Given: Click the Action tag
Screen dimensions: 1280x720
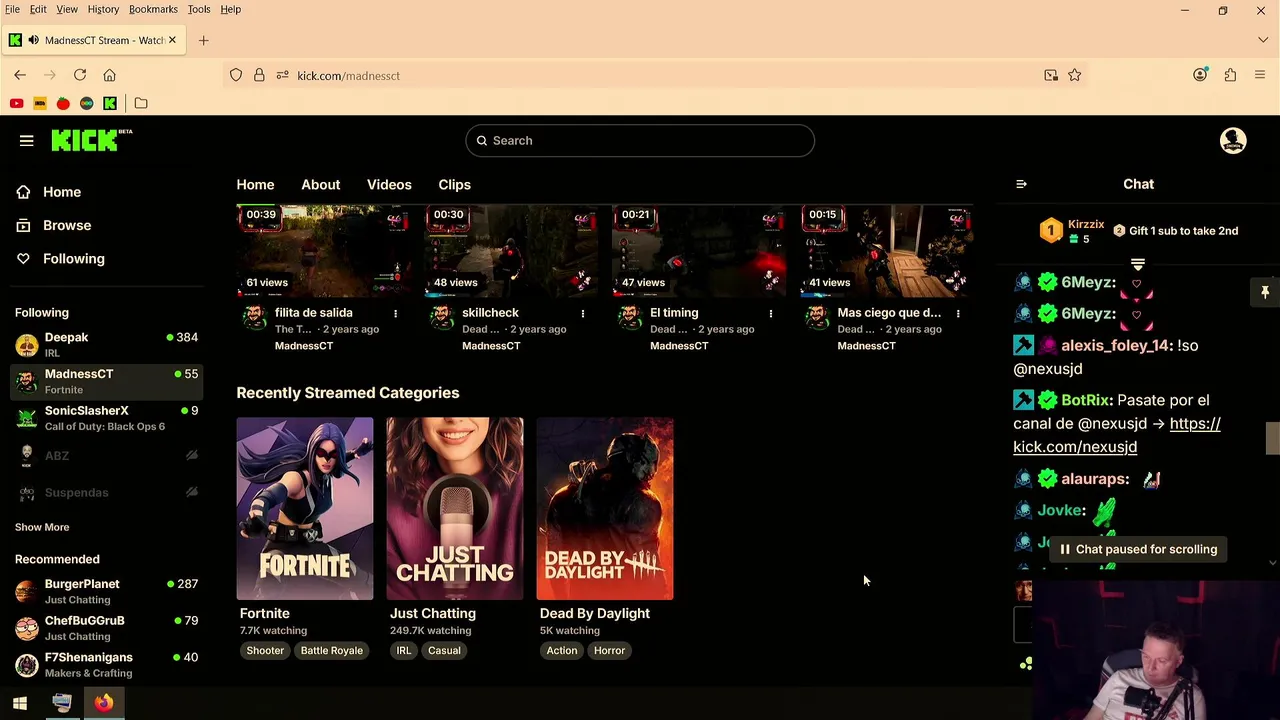Looking at the screenshot, I should (562, 651).
